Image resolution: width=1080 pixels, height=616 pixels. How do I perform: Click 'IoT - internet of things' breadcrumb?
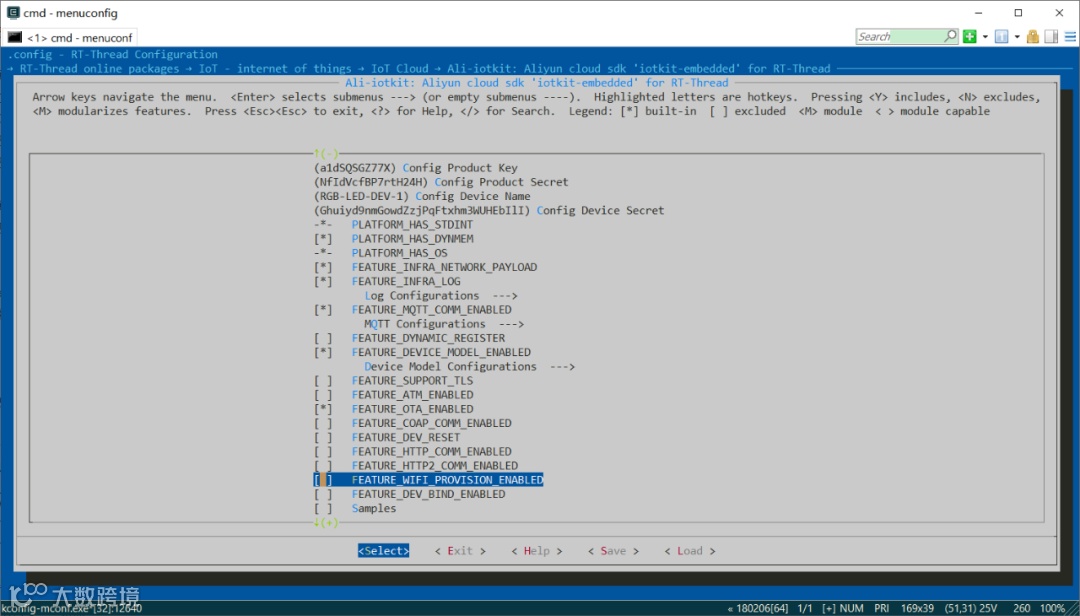tap(276, 68)
